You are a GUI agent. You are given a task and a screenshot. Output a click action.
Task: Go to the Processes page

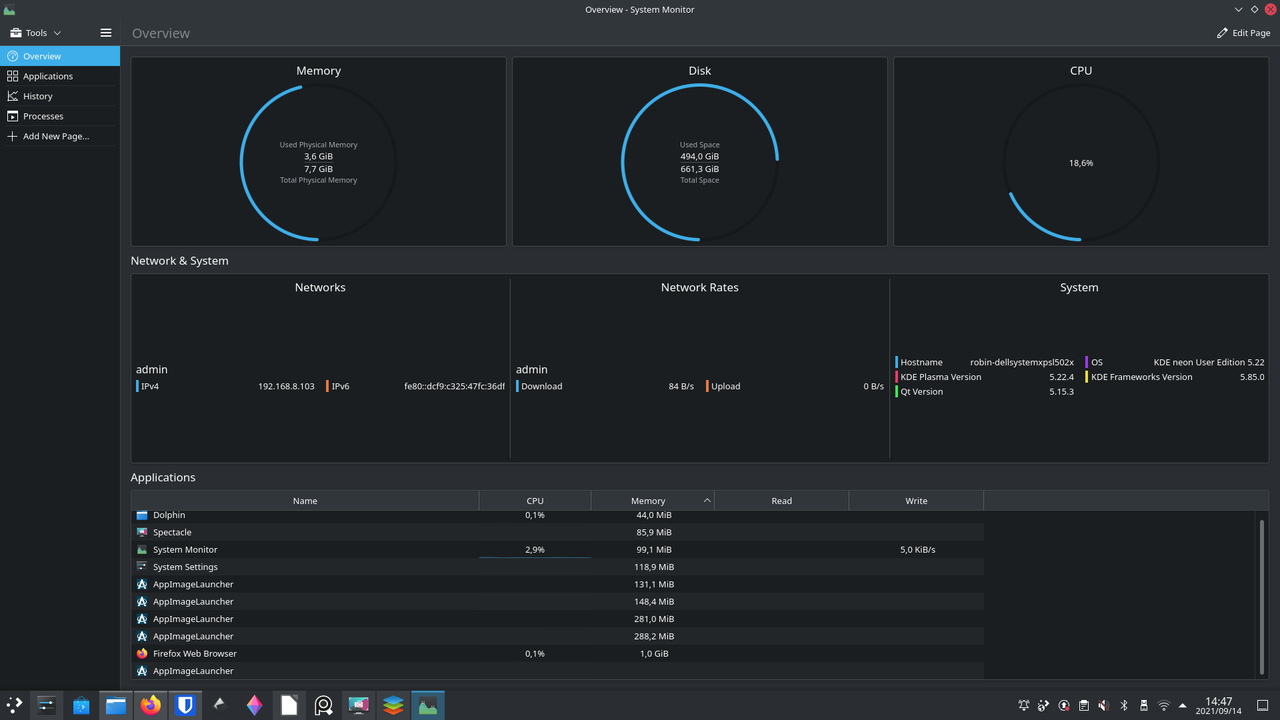[x=60, y=116]
